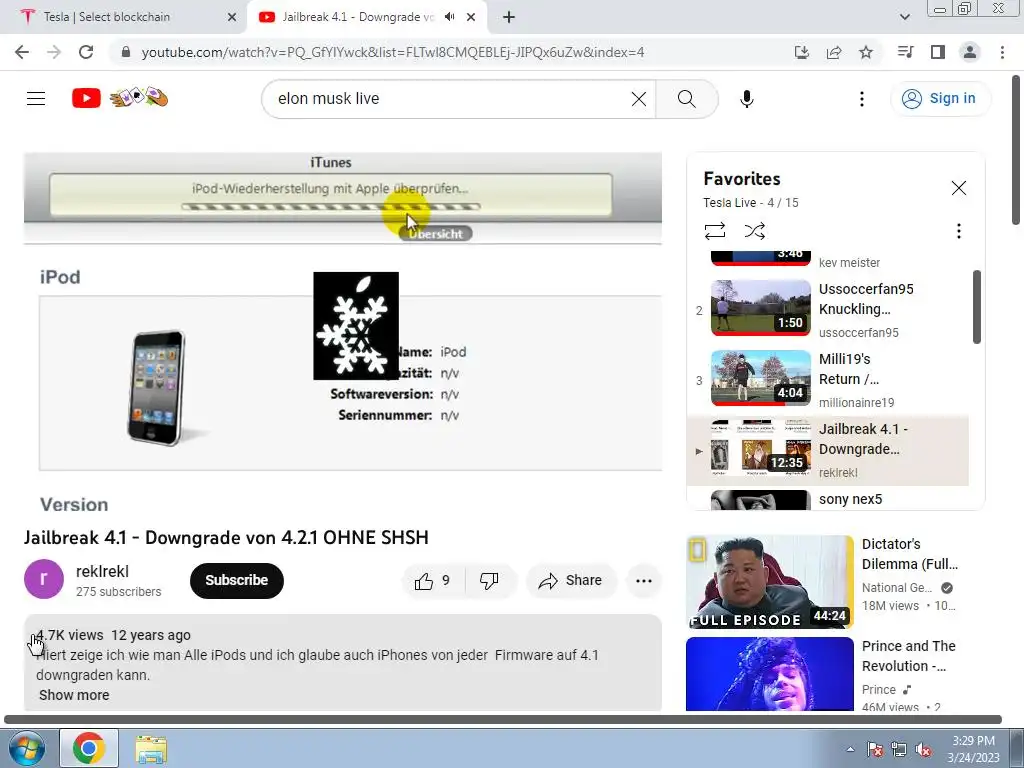Select Jailbreak 4.1 Downgrade playlist item
Screen dimensions: 1024x768
coord(828,450)
